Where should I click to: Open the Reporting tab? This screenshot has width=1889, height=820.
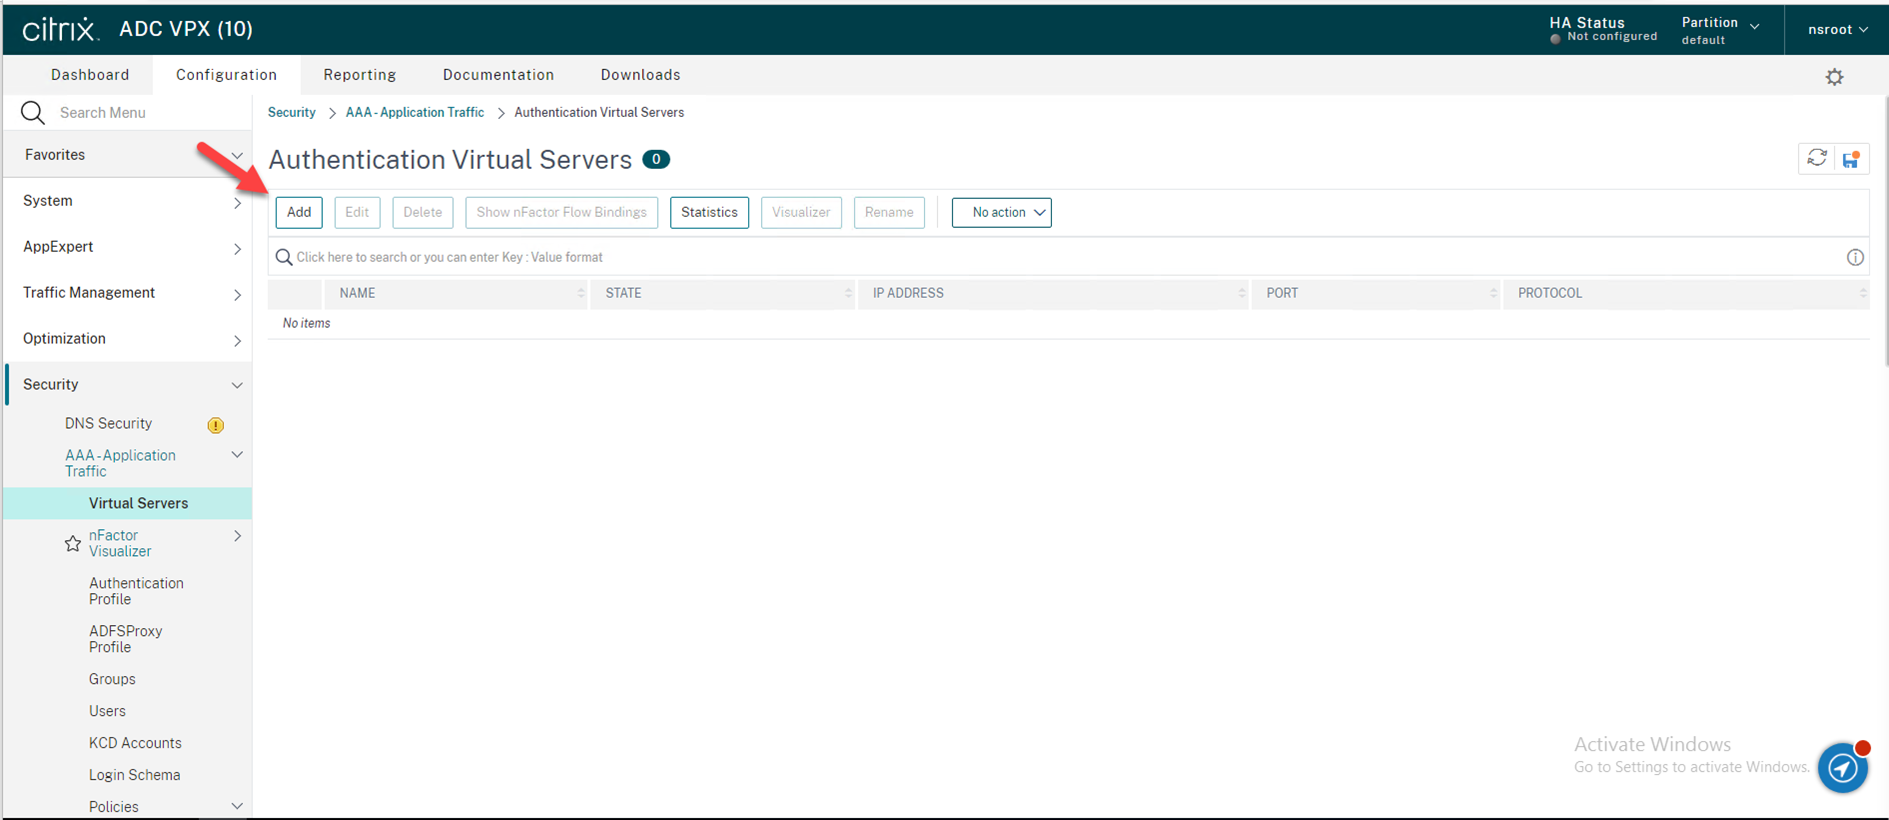click(359, 75)
